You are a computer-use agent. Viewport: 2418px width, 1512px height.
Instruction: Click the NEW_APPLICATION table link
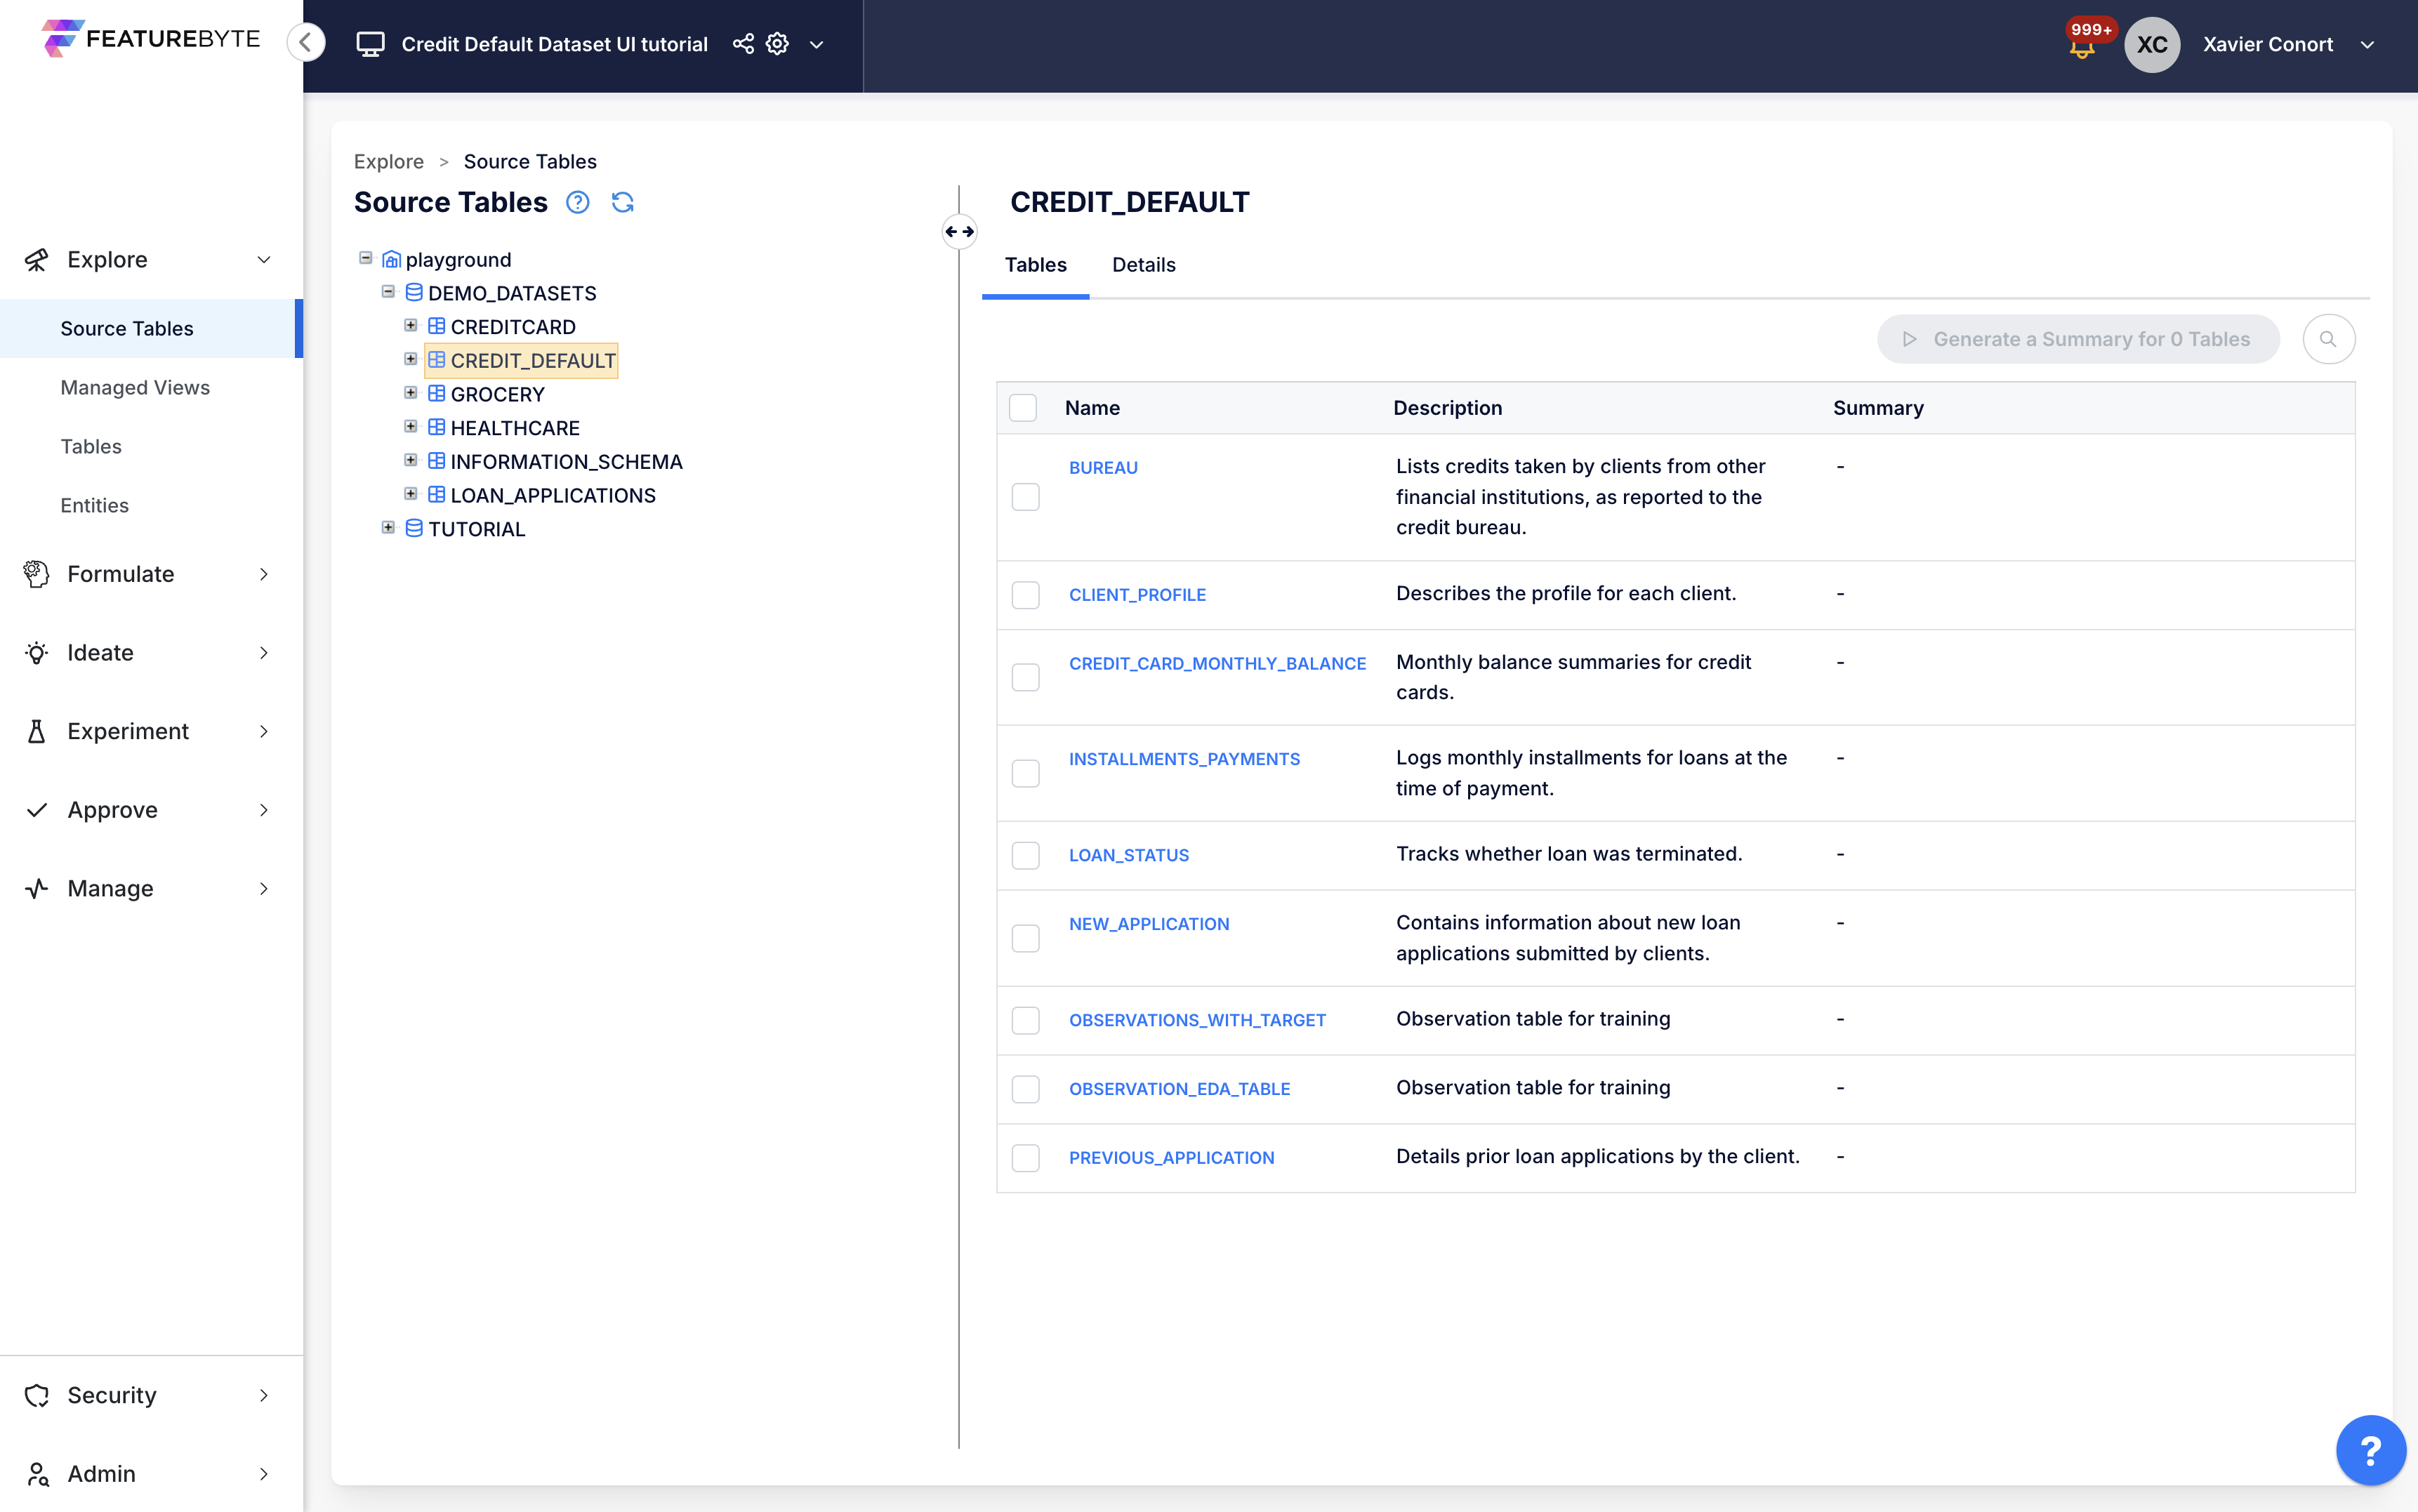(1149, 924)
